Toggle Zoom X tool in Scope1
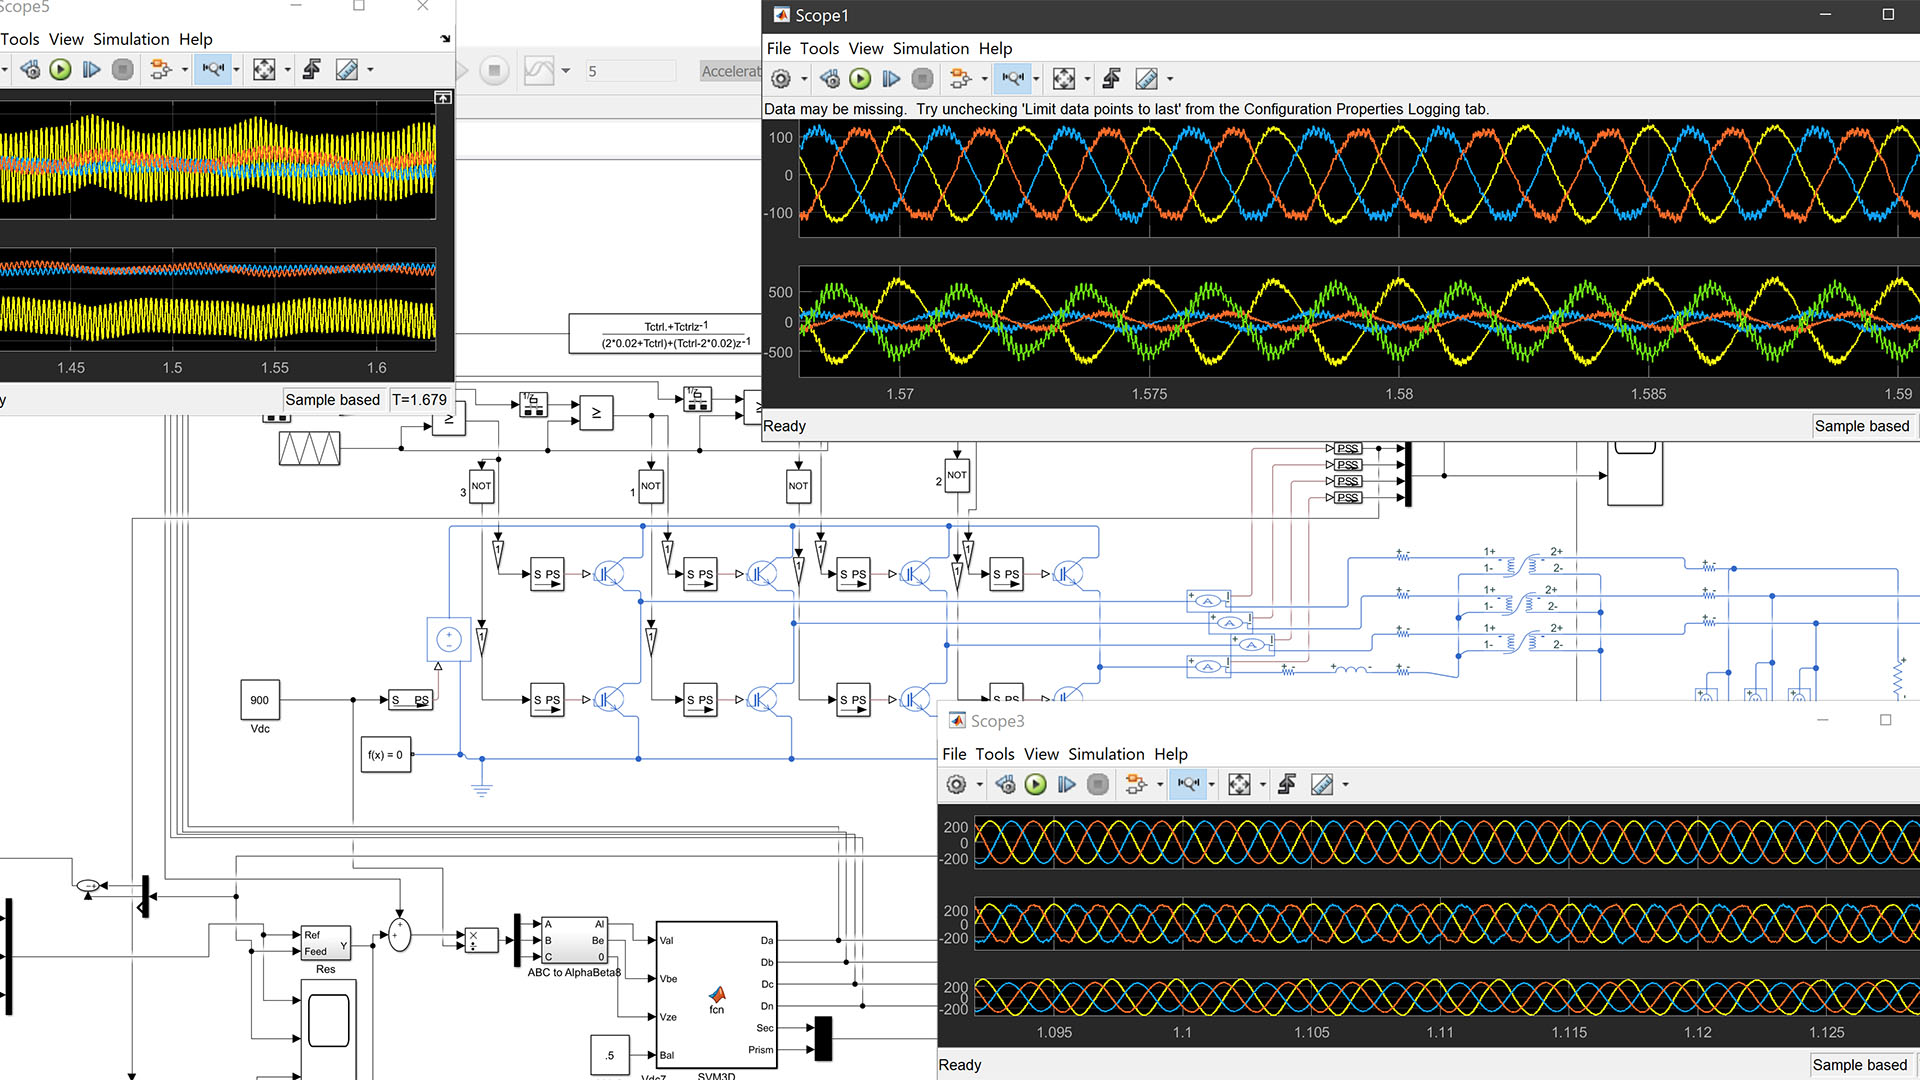 (x=1013, y=79)
